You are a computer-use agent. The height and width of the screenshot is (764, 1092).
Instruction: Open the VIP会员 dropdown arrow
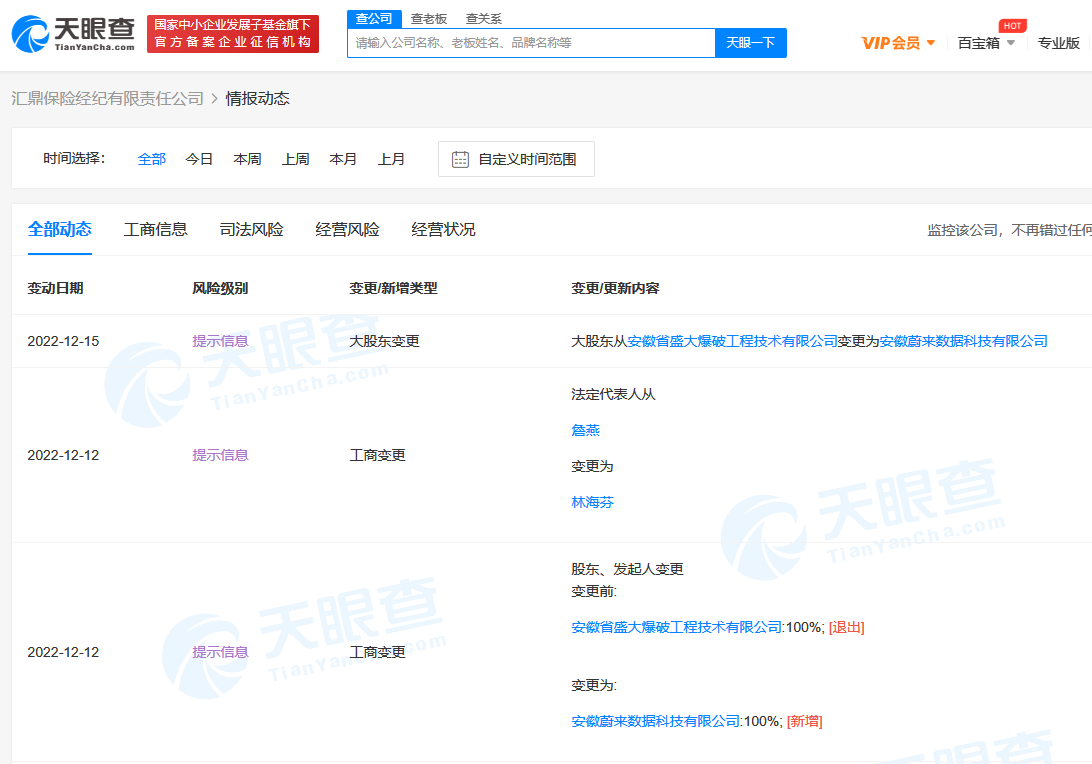coord(931,43)
